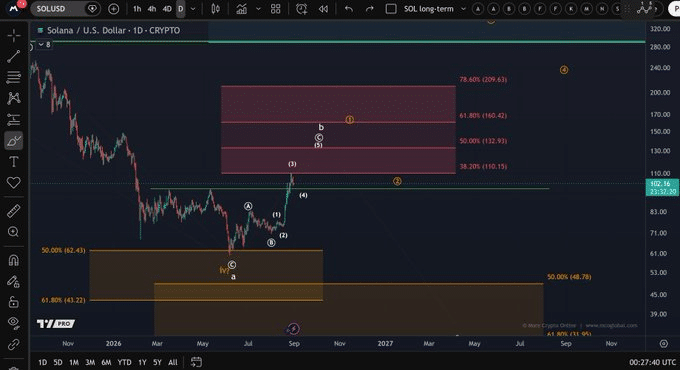This screenshot has width=680, height=370.
Task: Select the 61.80% (160.42) Fibonacci label
Action: tap(483, 115)
